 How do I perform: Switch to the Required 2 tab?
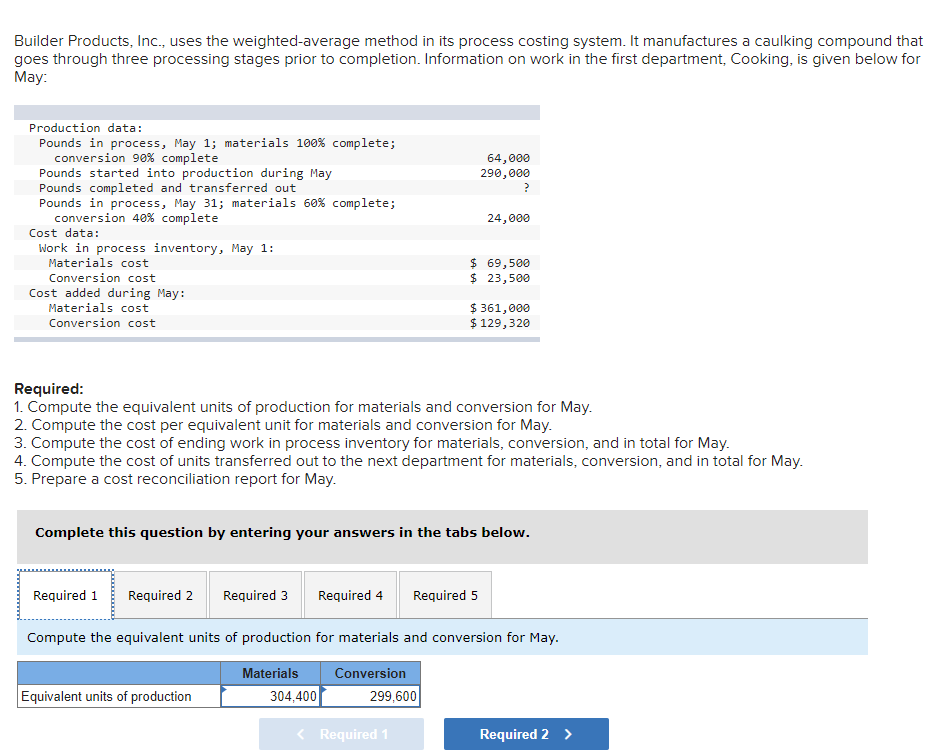point(160,594)
